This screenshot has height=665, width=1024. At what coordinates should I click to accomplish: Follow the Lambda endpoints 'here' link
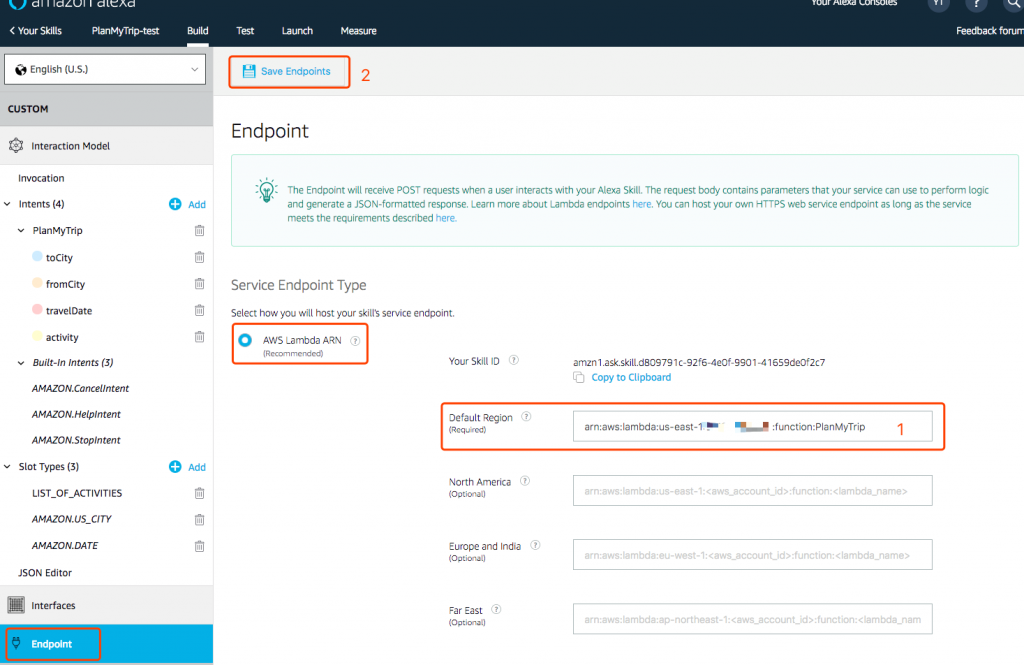[641, 204]
